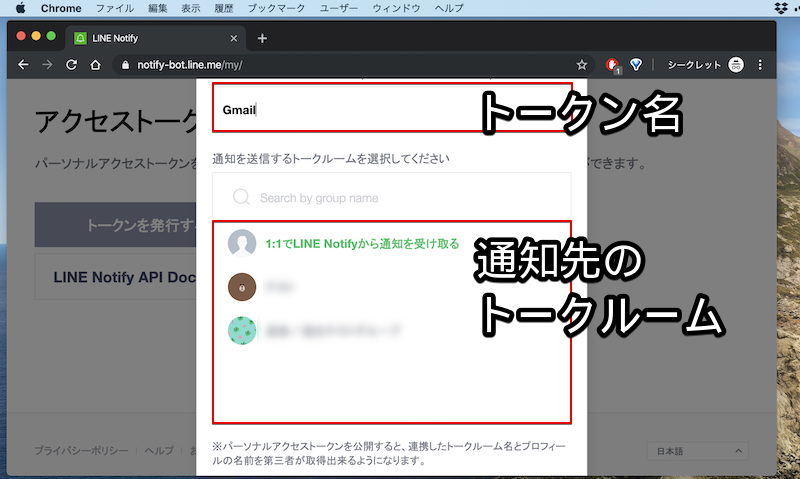Open a new tab with the plus icon
The width and height of the screenshot is (800, 479).
click(262, 39)
